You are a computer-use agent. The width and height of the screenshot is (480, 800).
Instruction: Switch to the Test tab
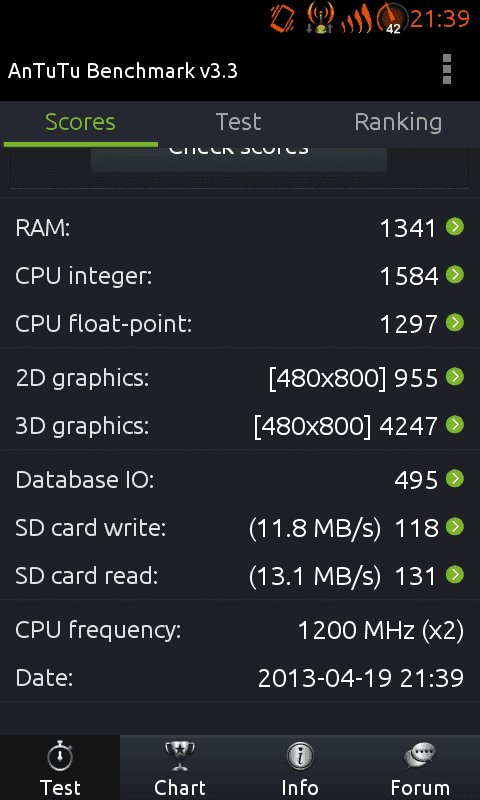(x=238, y=122)
